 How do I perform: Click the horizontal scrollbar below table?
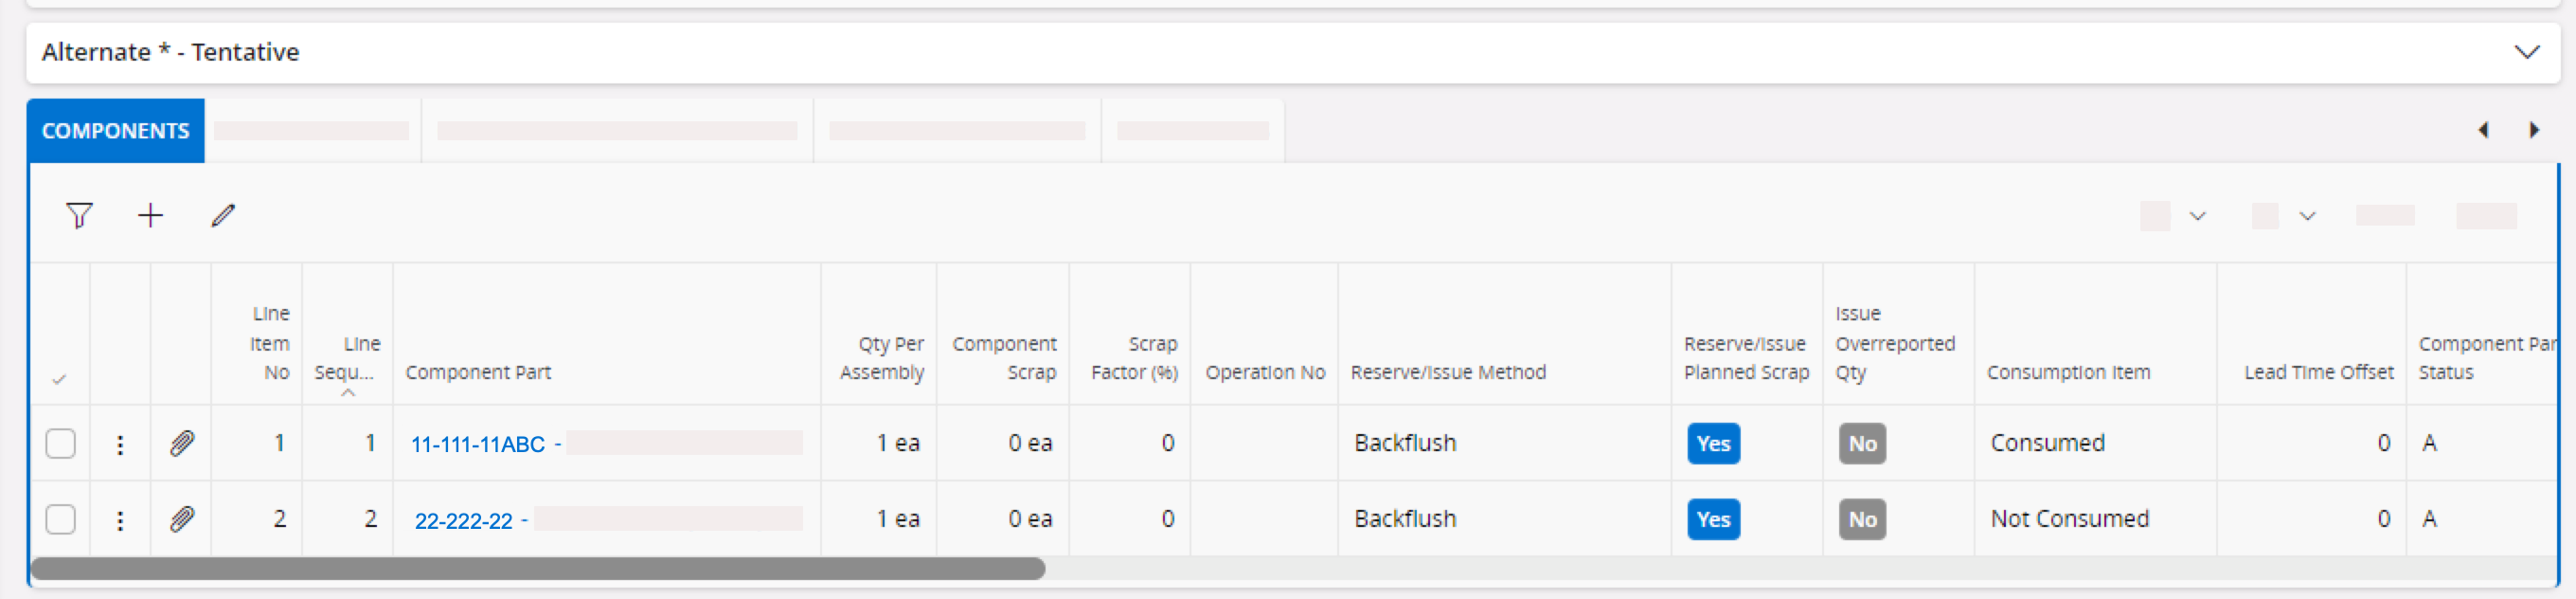[x=538, y=569]
